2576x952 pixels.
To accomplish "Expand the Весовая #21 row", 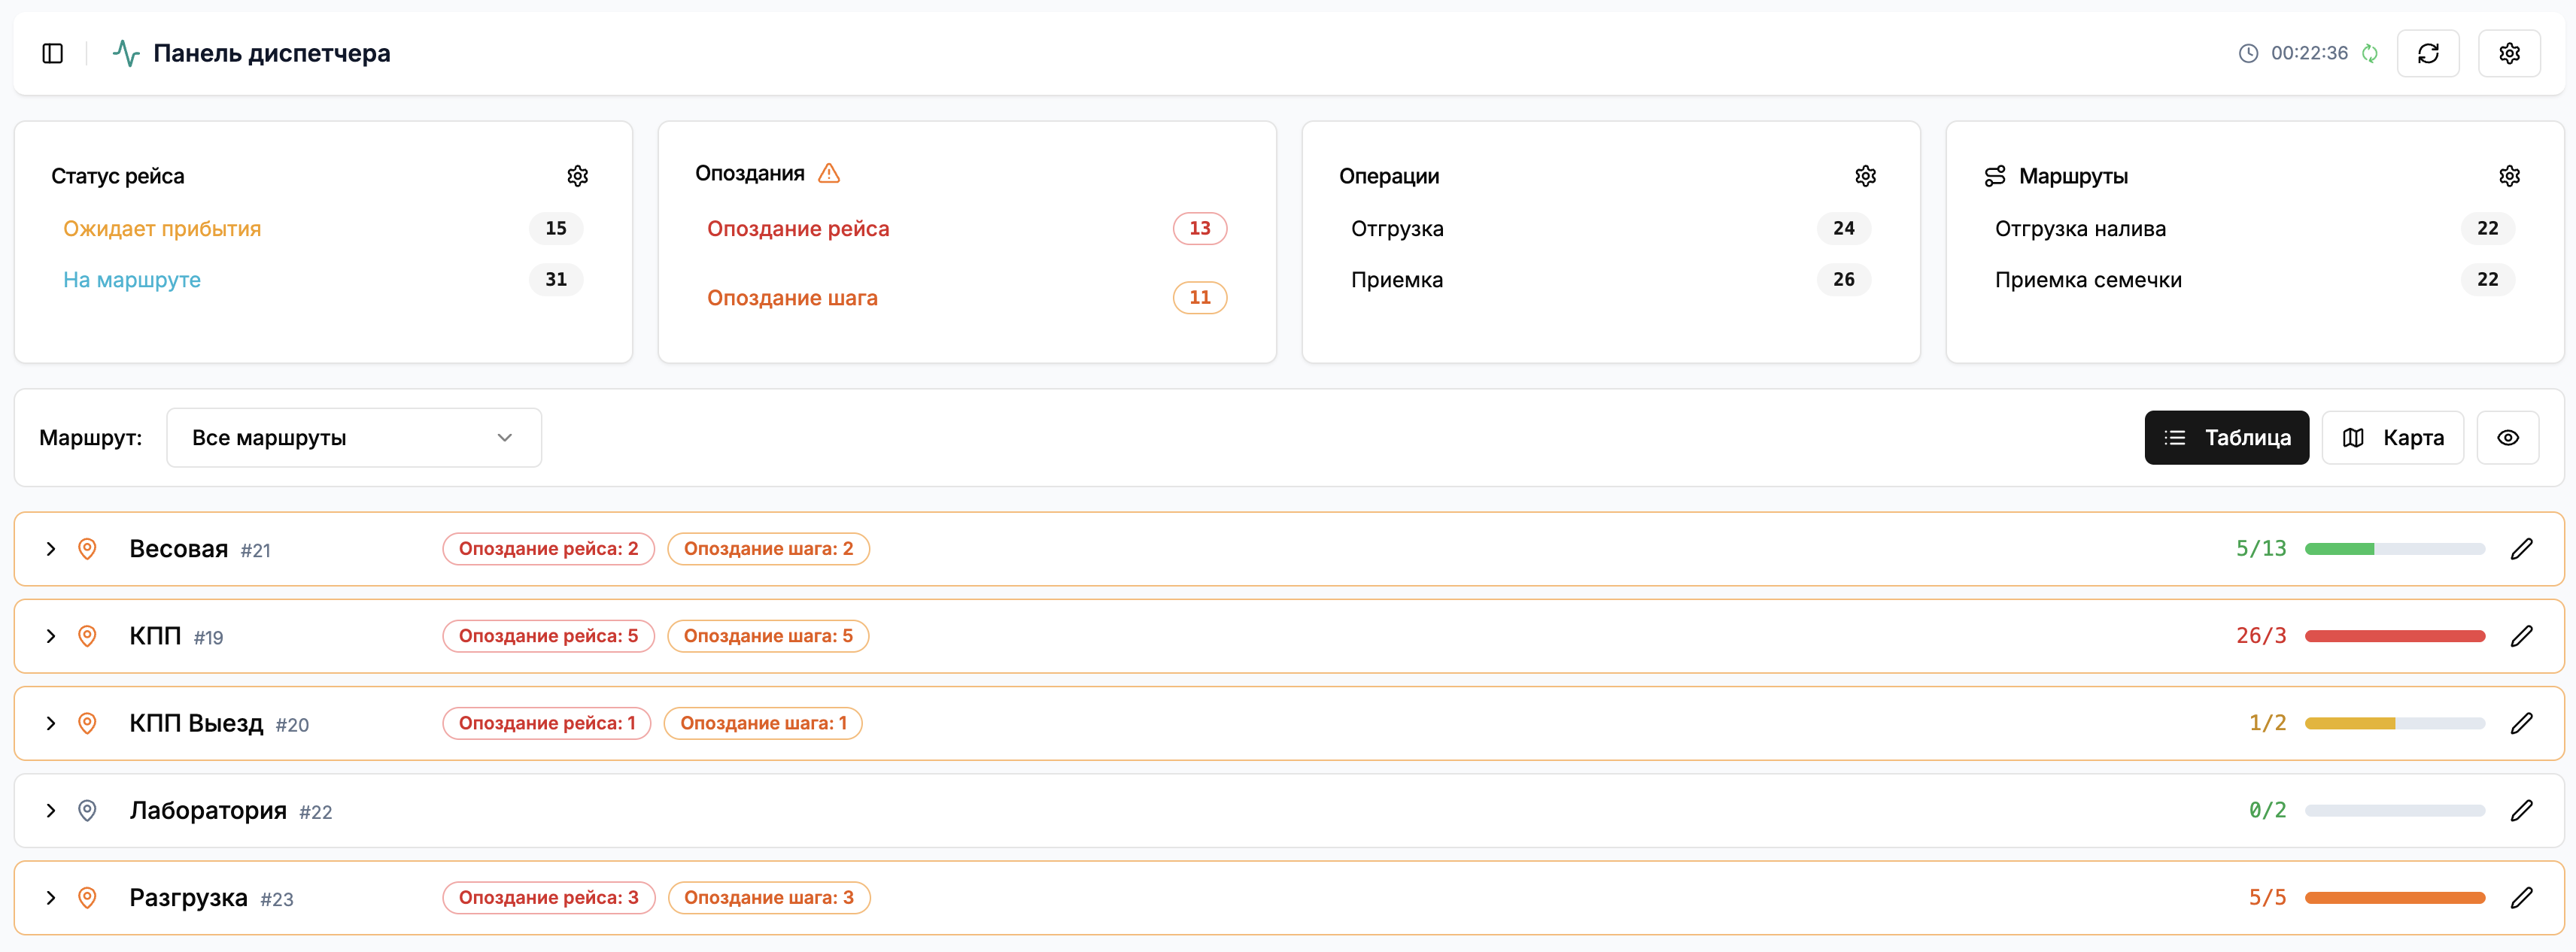I will click(x=51, y=549).
